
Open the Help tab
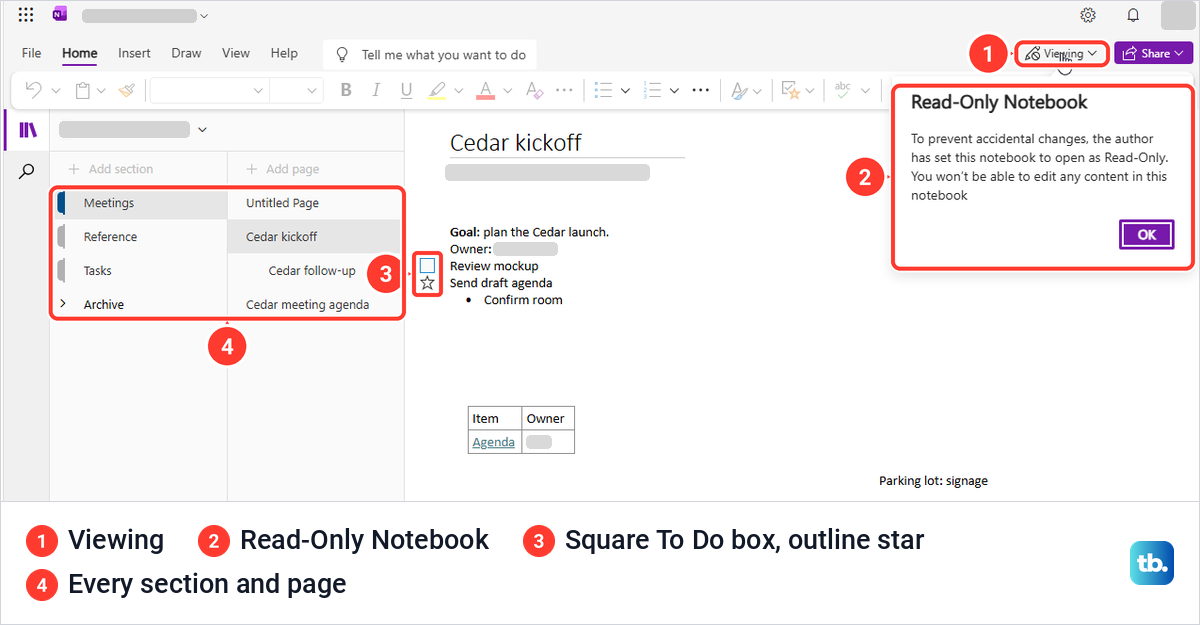284,53
